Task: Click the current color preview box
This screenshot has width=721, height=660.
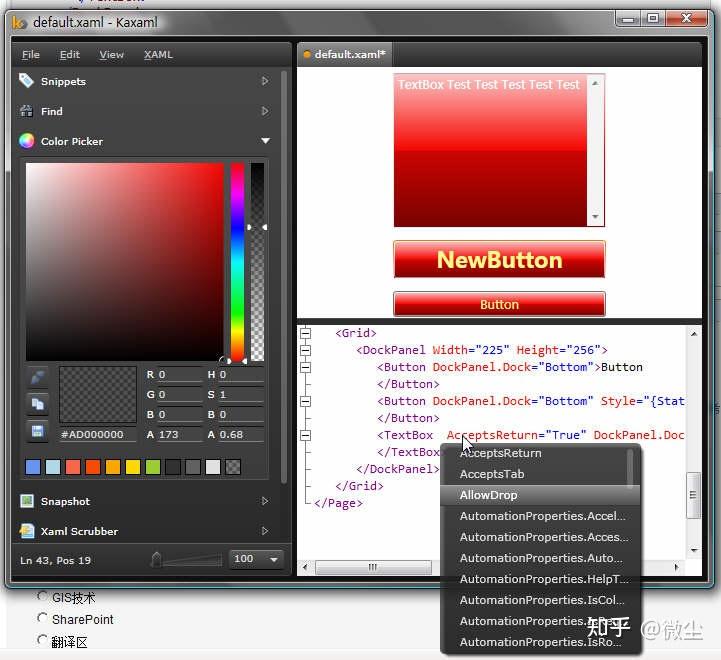Action: pyautogui.click(x=98, y=394)
